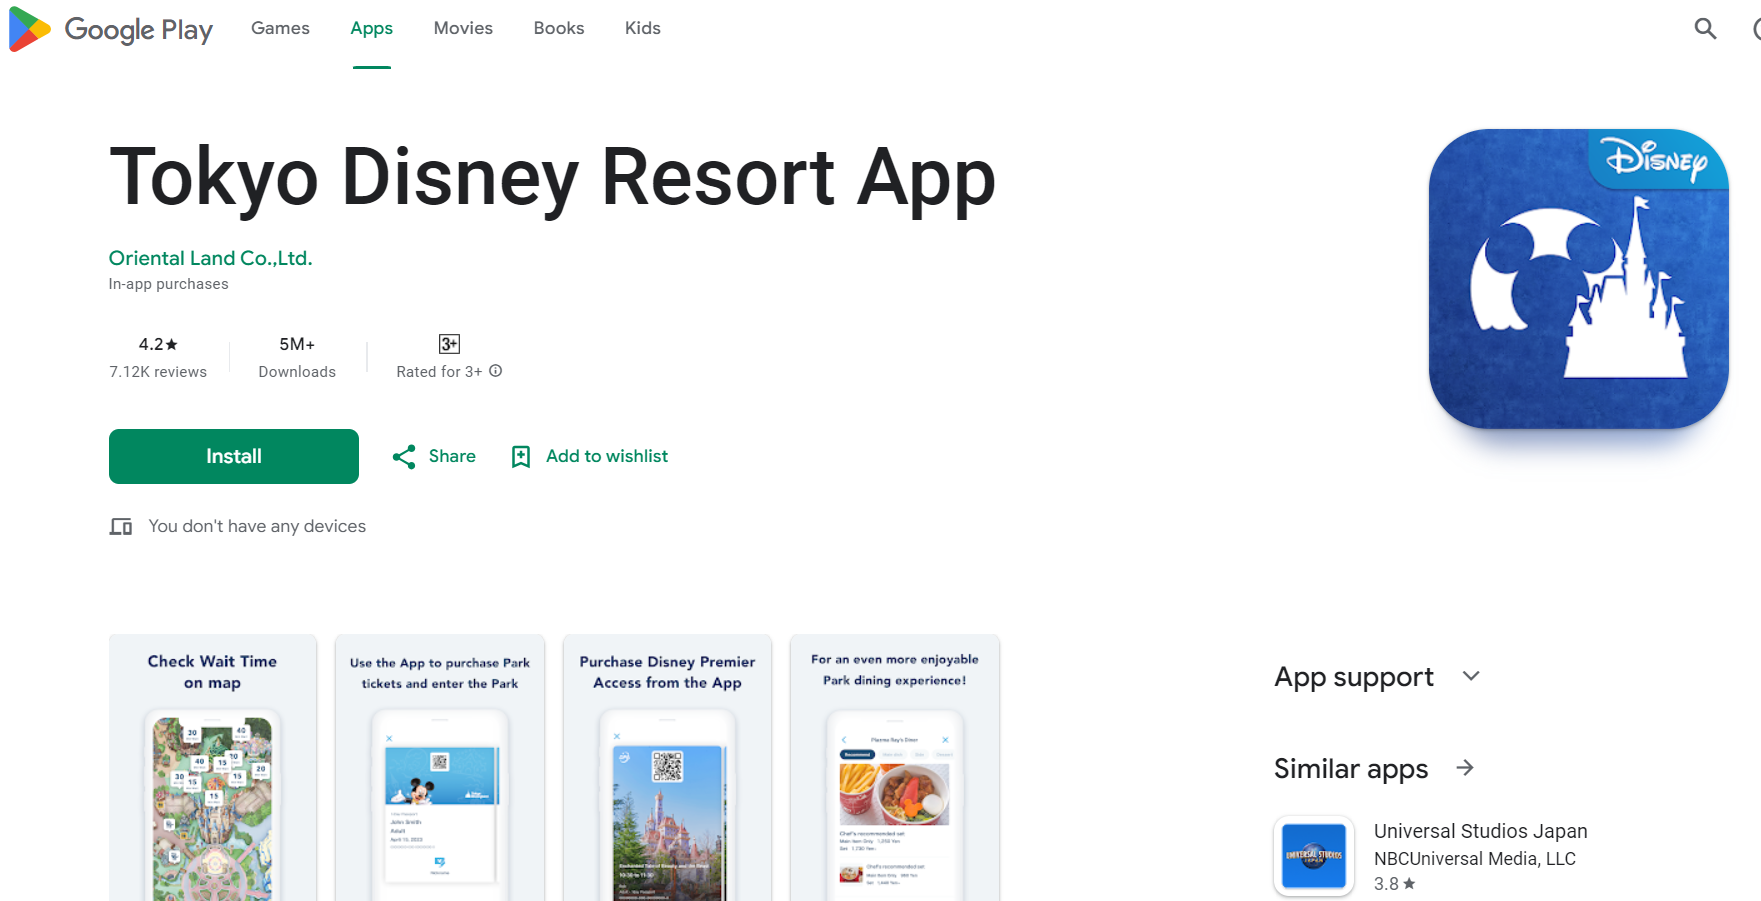Open the 'purchase Park tickets' screenshot

[x=440, y=767]
